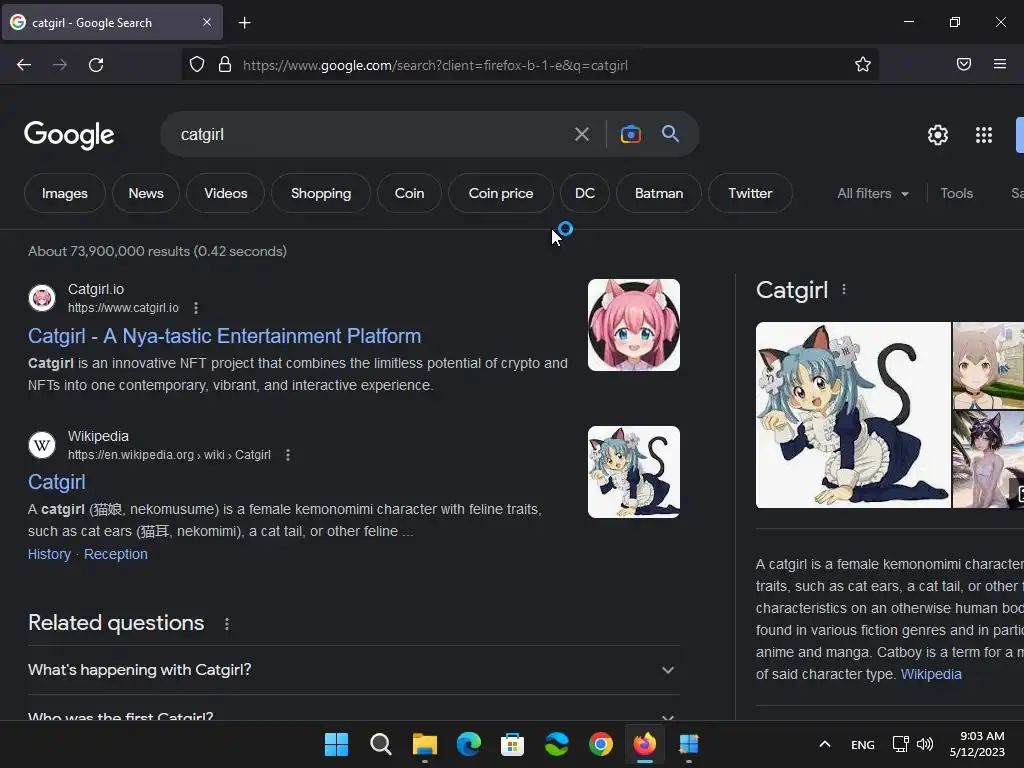Launch File Explorer from taskbar
This screenshot has height=768, width=1024.
(x=424, y=744)
